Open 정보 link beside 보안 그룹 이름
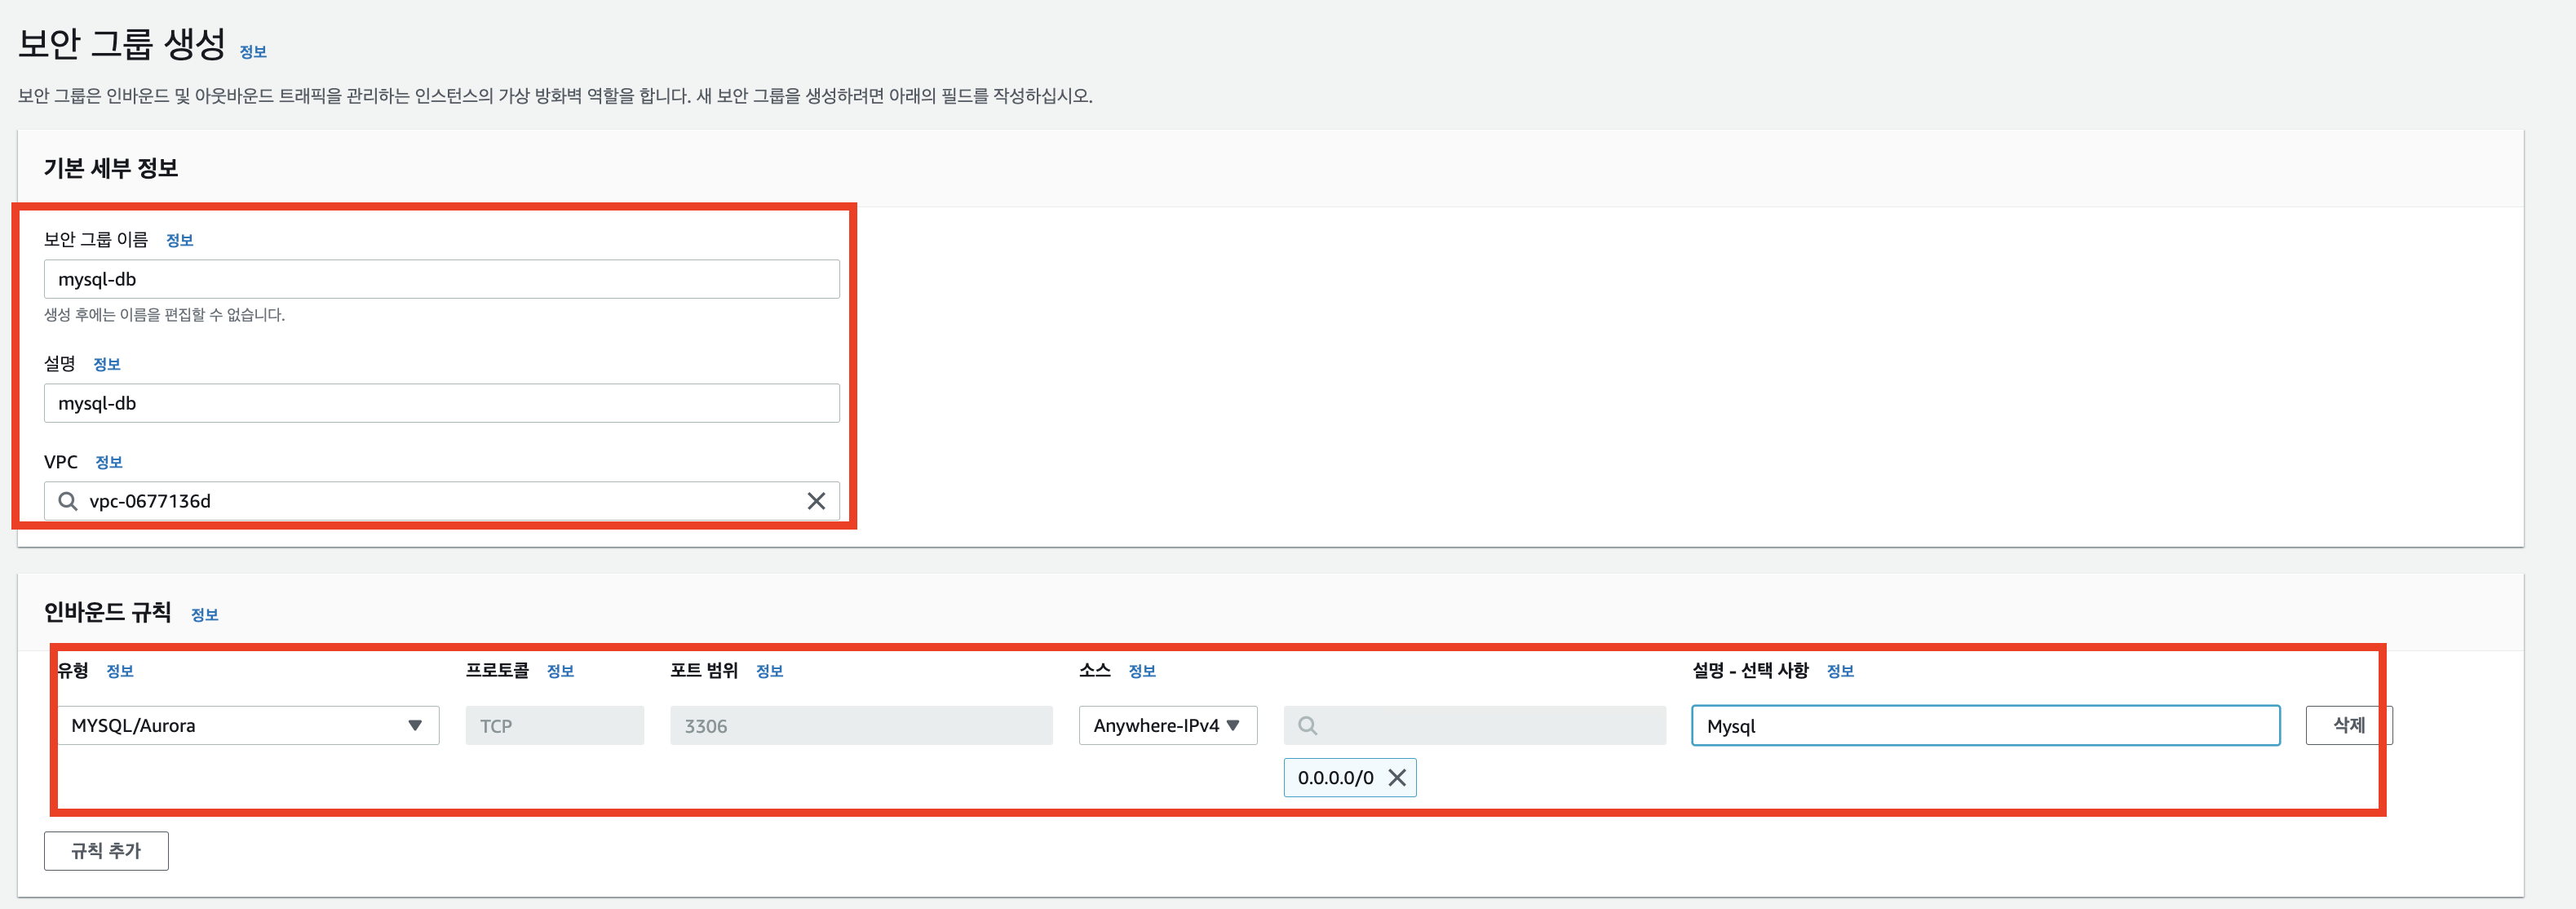Screen dimensions: 2576x909 (x=180, y=240)
